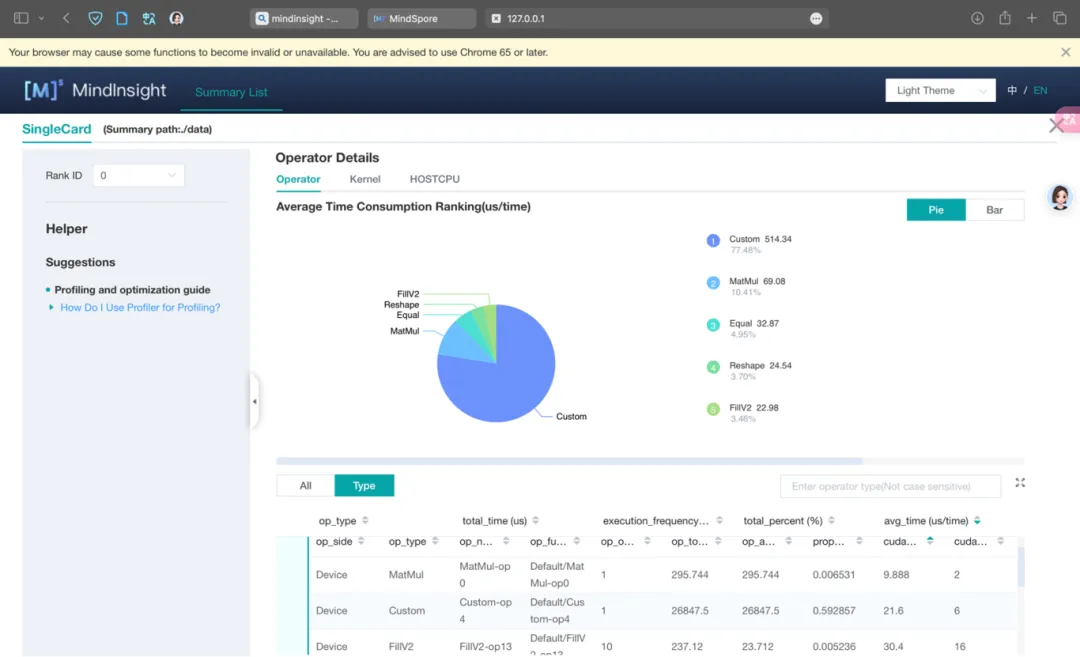1080x657 pixels.
Task: Select the Pie chart view
Action: [x=936, y=210]
